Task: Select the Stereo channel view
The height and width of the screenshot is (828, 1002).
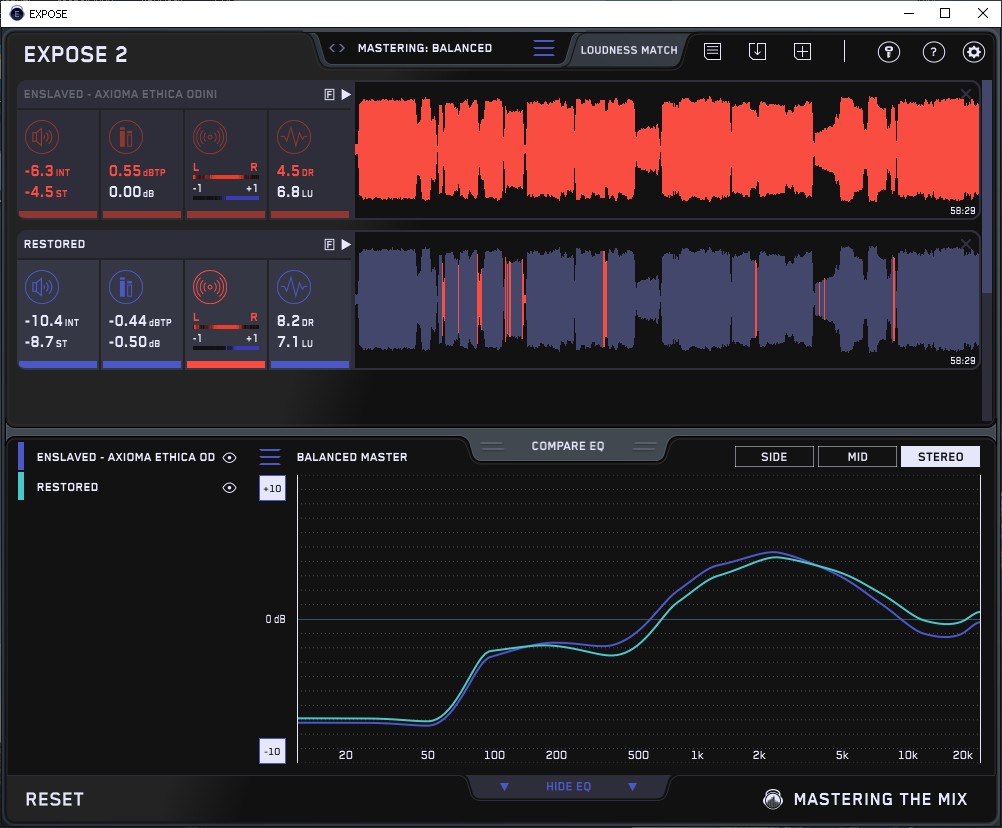Action: click(940, 457)
